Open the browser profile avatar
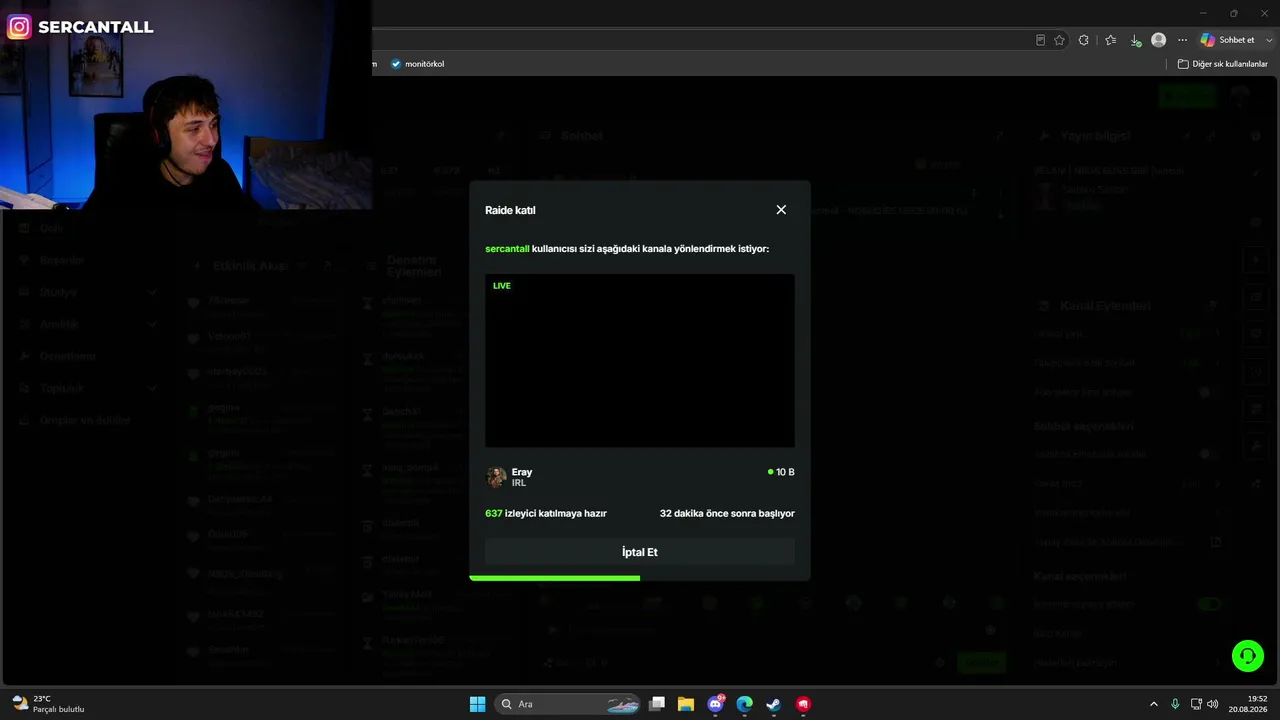The image size is (1280, 720). [x=1158, y=40]
